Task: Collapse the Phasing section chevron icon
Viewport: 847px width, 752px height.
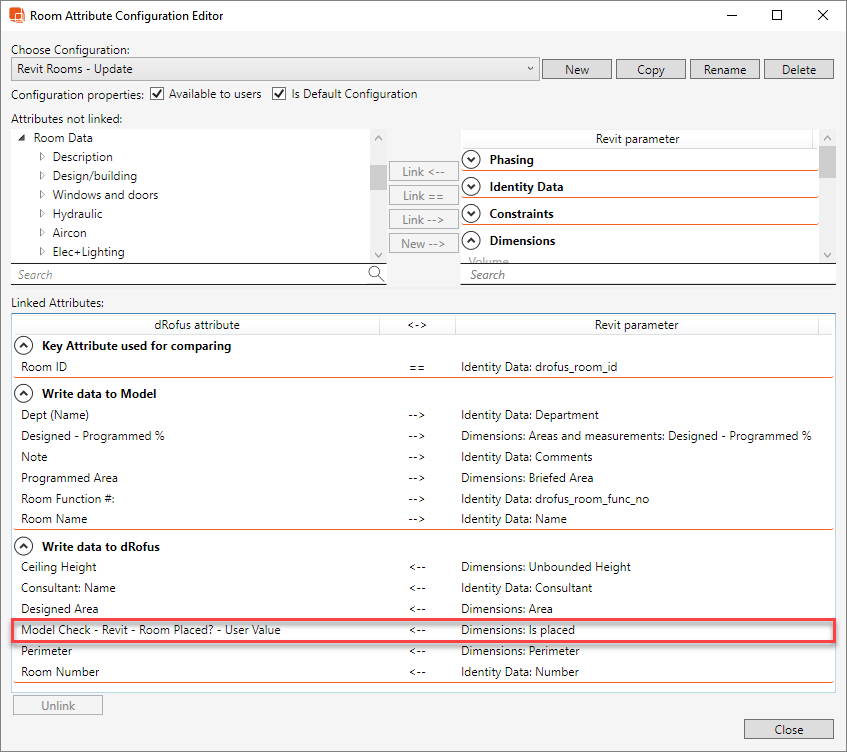Action: pos(470,159)
